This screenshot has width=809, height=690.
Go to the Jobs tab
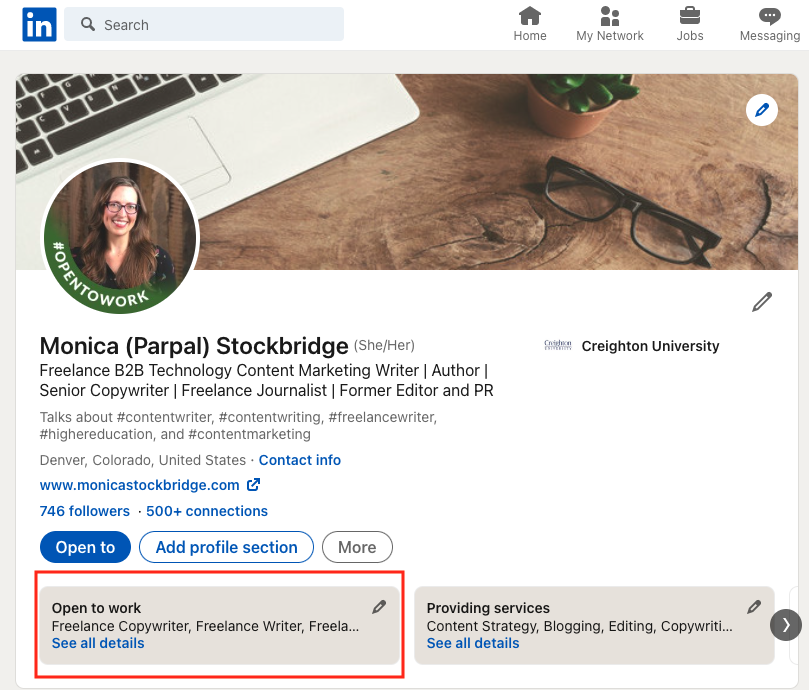[690, 24]
